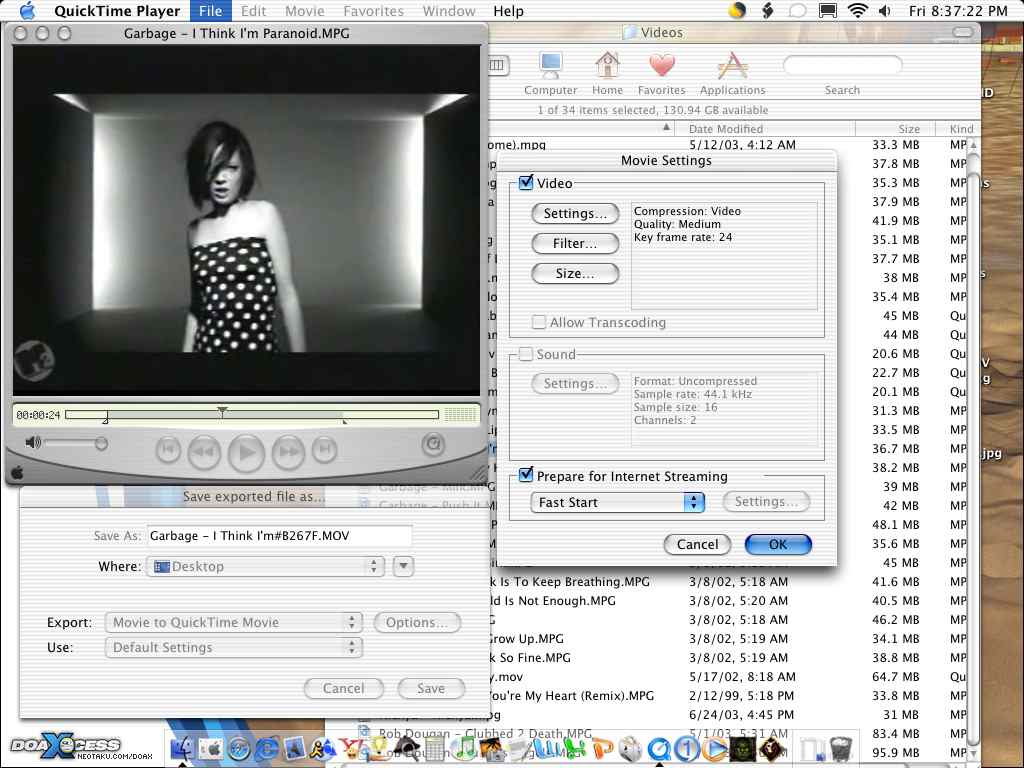Click the fast forward button in player

click(x=288, y=452)
